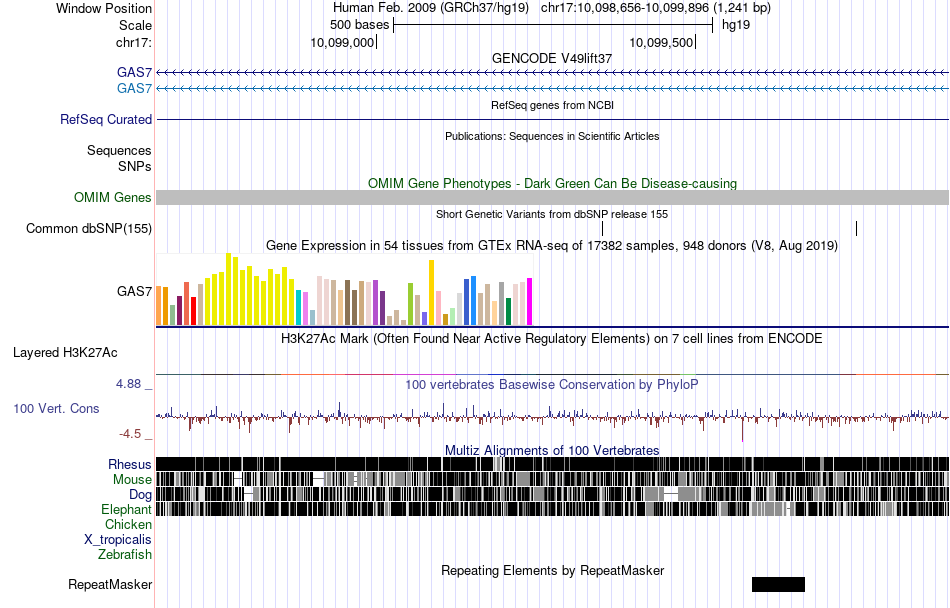Click the OMIM Gene Phenotypes track title
The height and width of the screenshot is (608, 950).
553,183
